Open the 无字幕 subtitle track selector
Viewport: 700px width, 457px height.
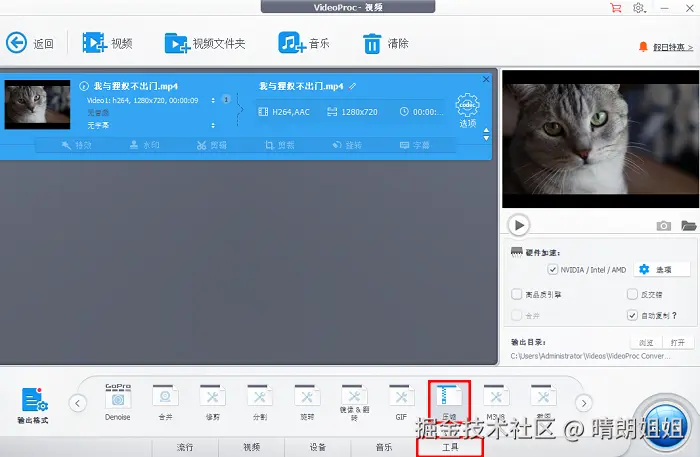(x=213, y=125)
